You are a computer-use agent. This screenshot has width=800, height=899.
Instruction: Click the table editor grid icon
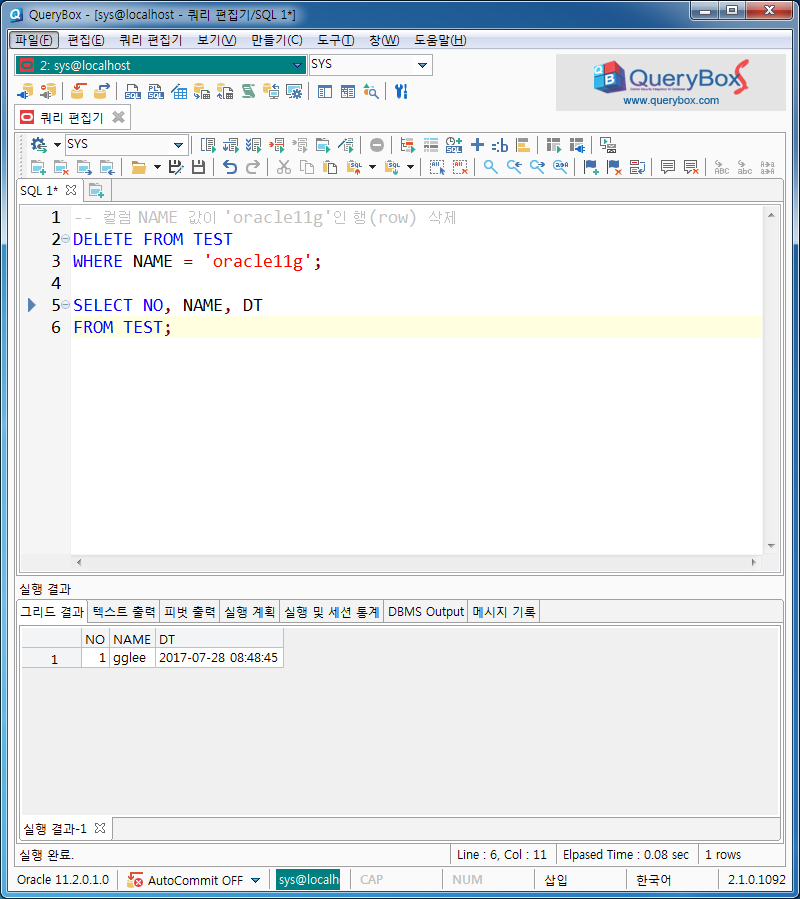(x=179, y=92)
